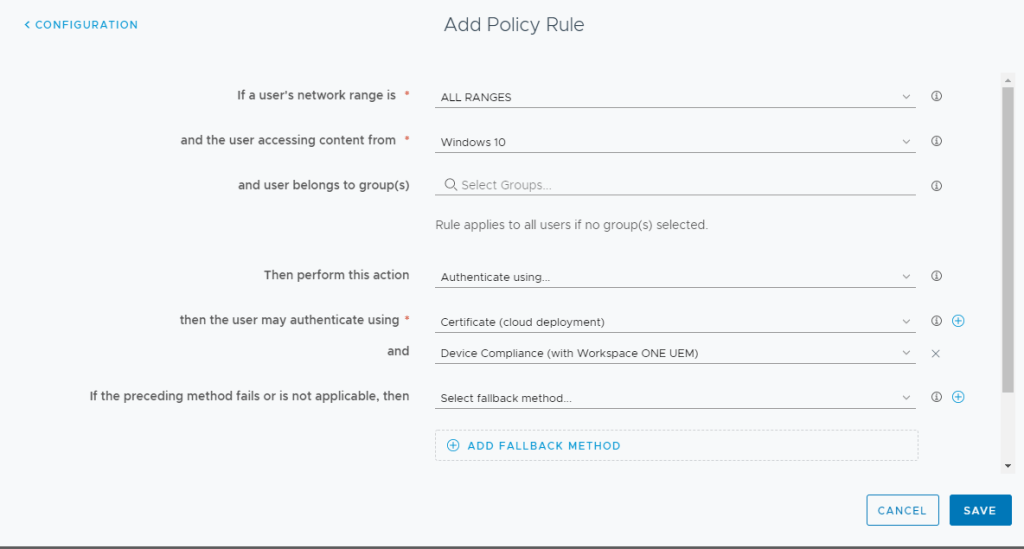Open Device Compliance (with Workspace ONE UEM) dropdown

[x=676, y=353]
